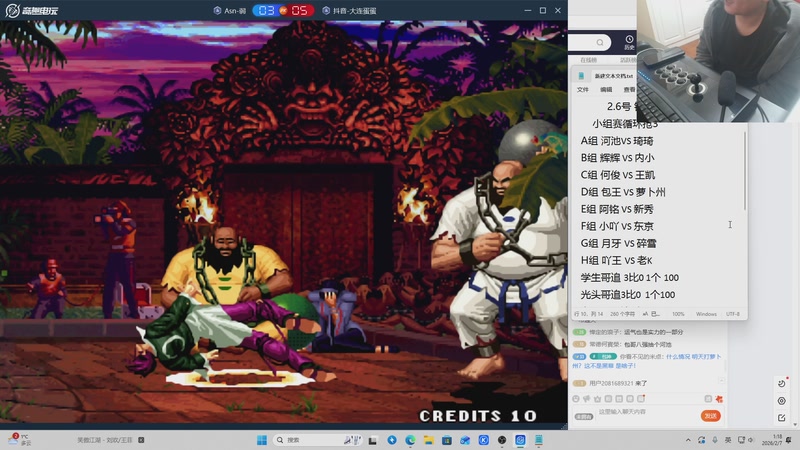
Task: Open the notification bell icon
Action: [789, 440]
